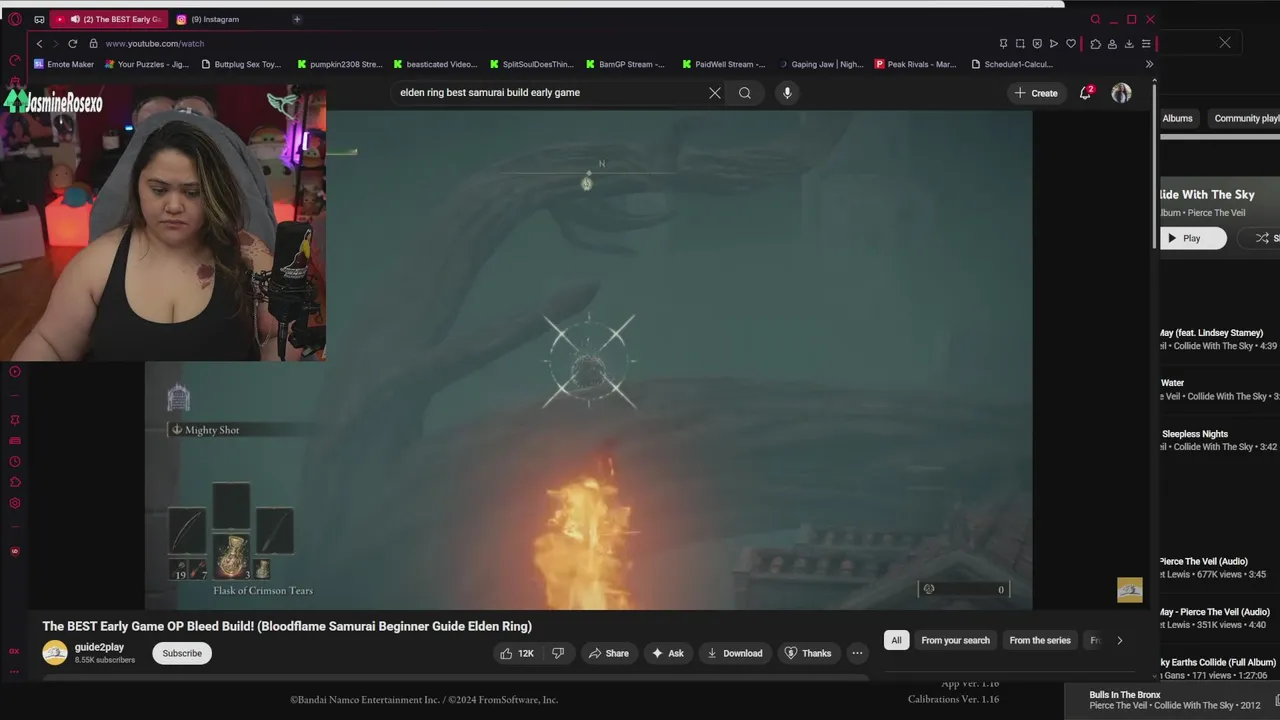Take a snapshot with the capture icon
The height and width of the screenshot is (720, 1280).
point(1020,44)
